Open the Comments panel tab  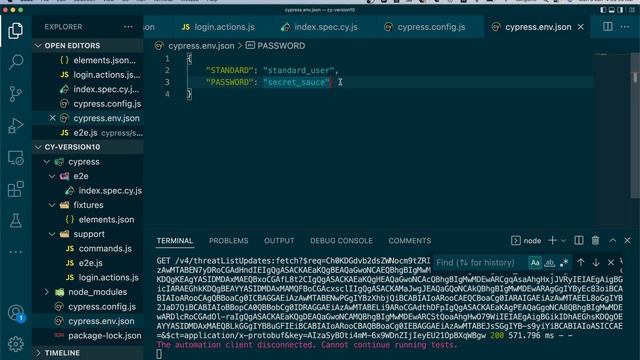click(x=409, y=241)
